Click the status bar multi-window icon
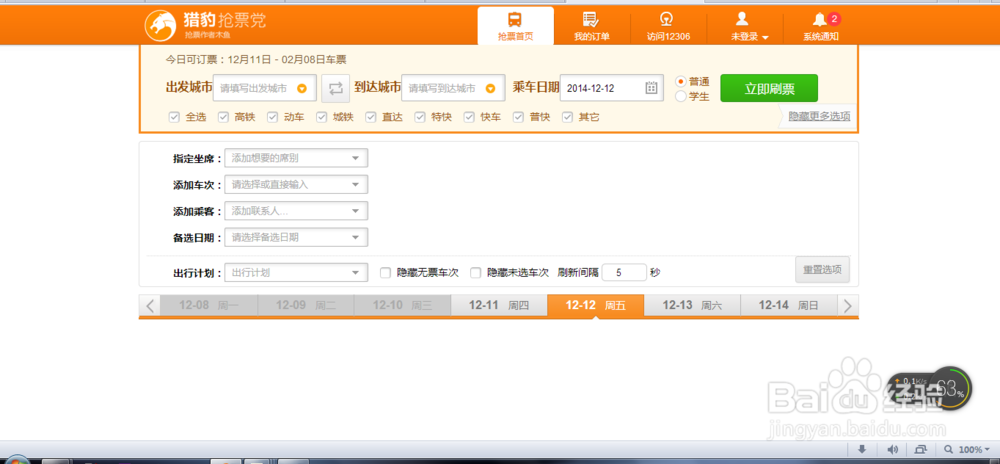The height and width of the screenshot is (464, 1000). [922, 449]
